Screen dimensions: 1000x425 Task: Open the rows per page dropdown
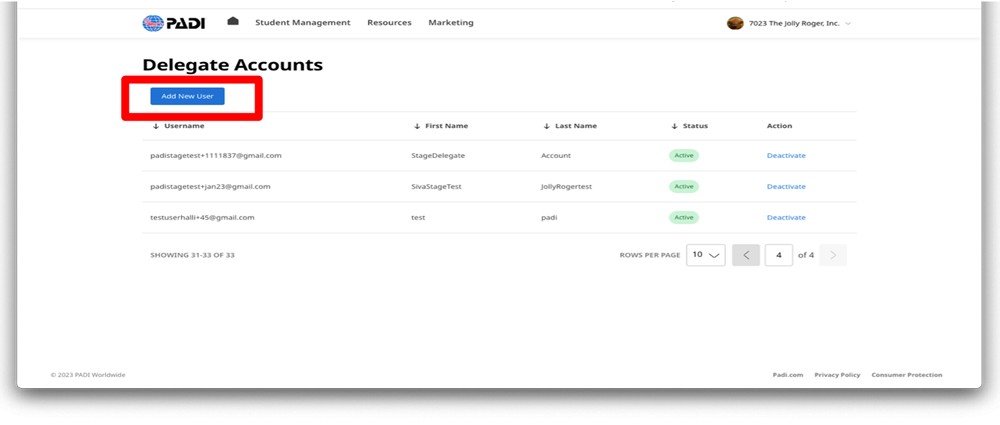(x=706, y=255)
